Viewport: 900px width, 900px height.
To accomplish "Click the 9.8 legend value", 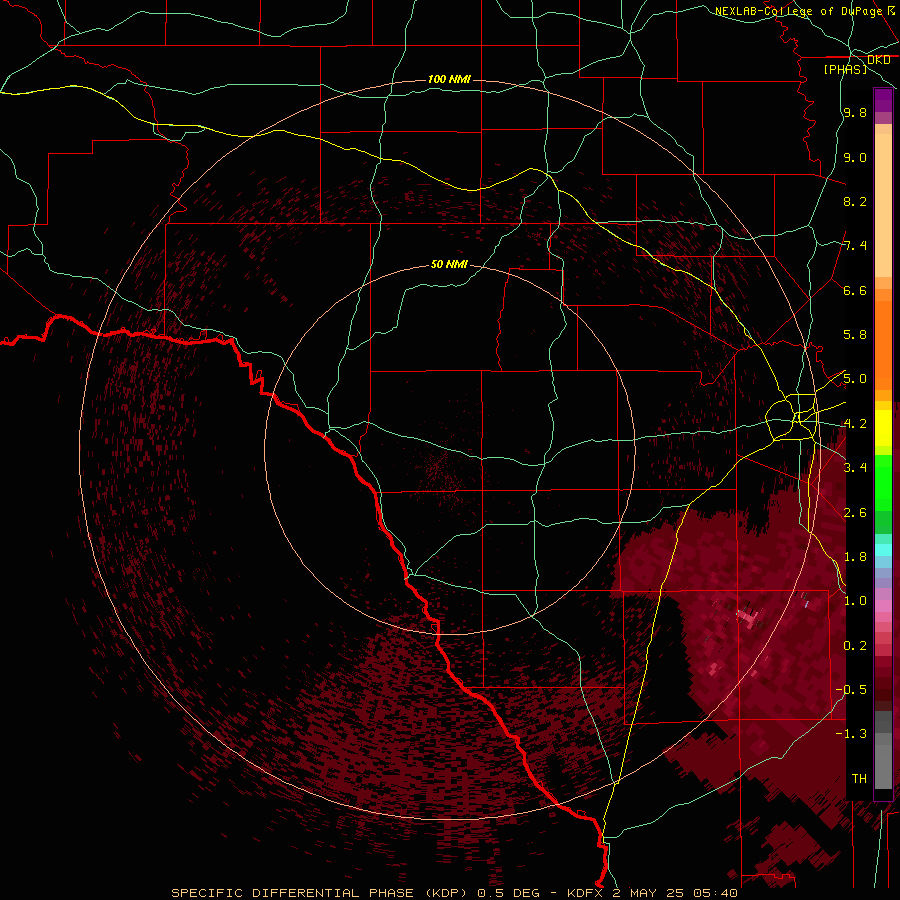I will click(x=855, y=112).
